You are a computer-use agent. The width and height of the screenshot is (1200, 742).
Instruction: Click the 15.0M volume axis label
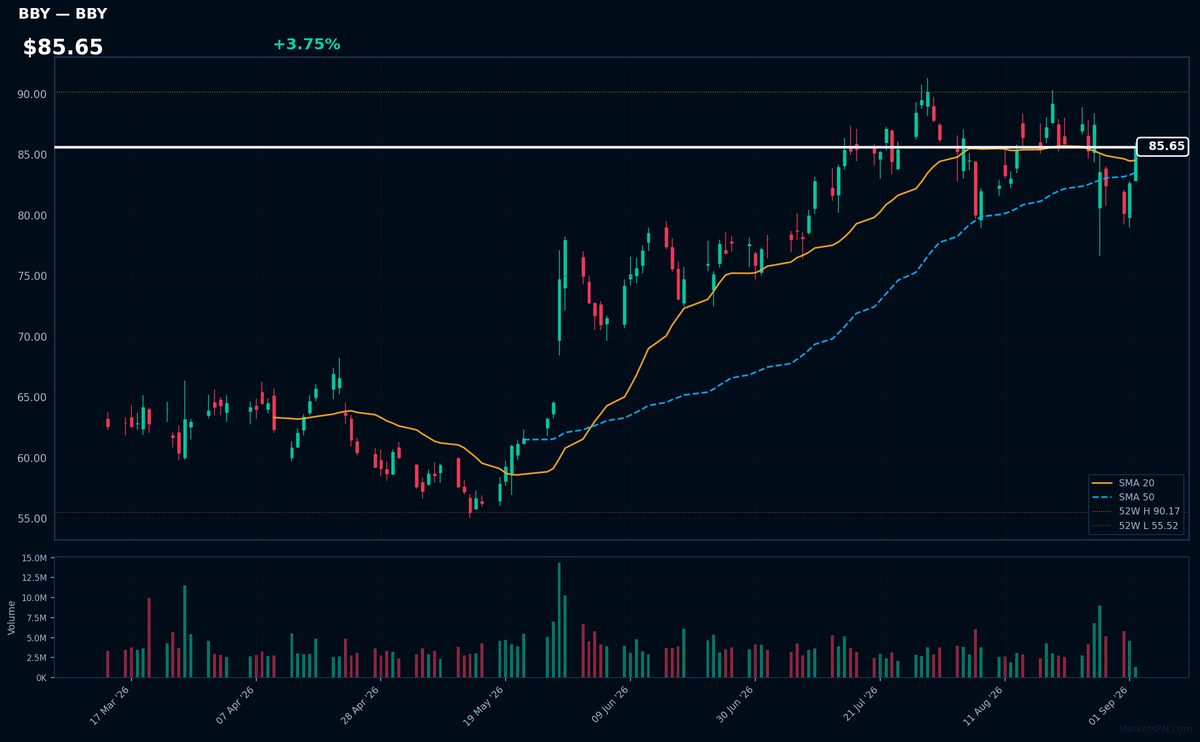point(33,558)
